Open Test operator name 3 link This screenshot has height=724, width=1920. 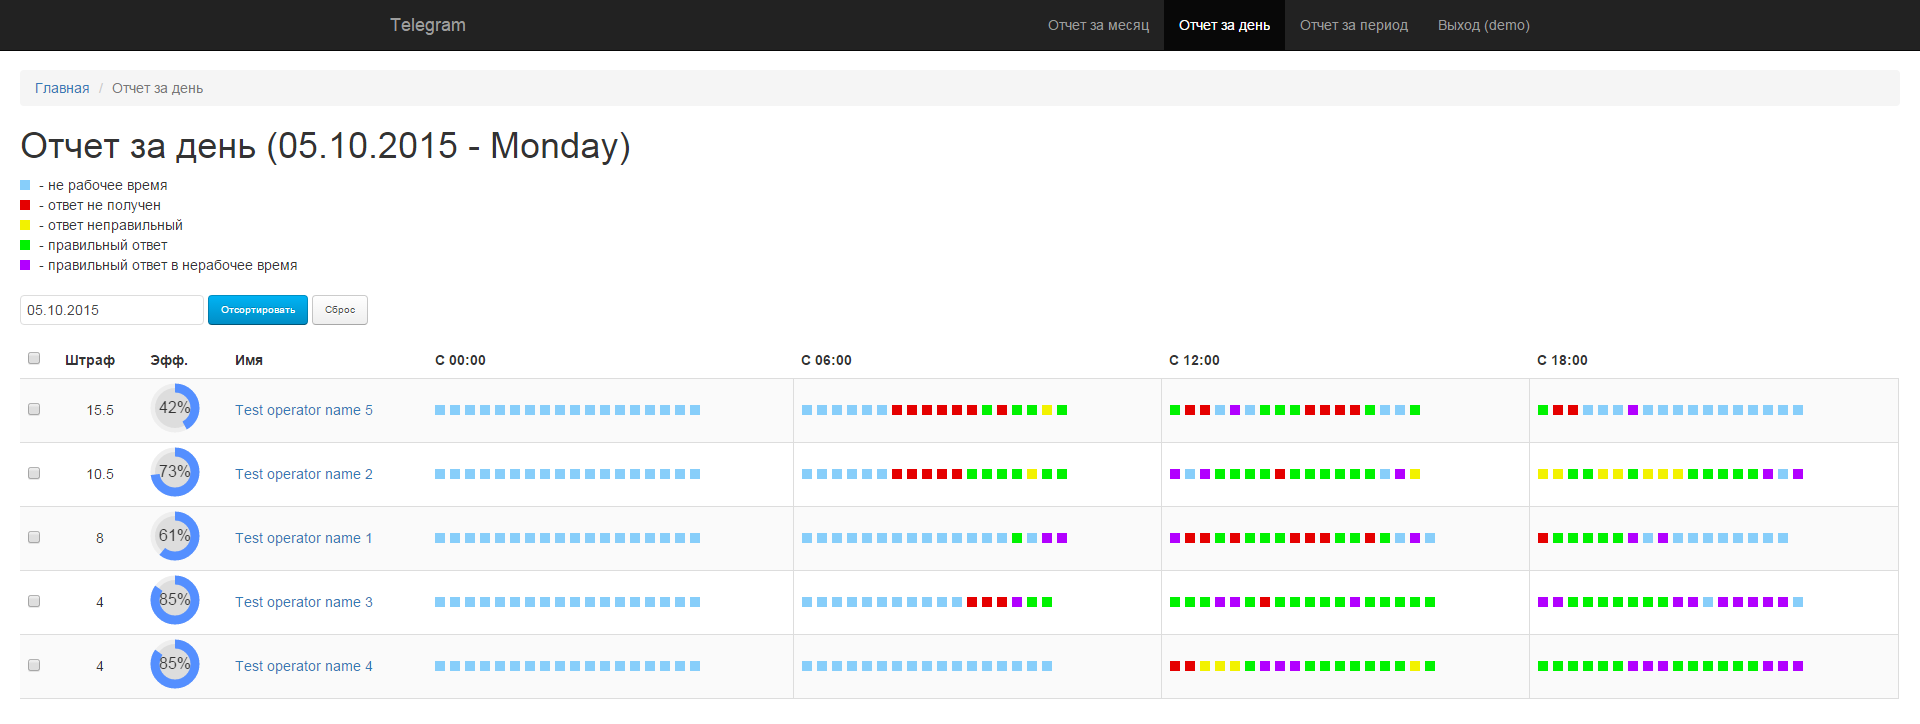(x=304, y=602)
